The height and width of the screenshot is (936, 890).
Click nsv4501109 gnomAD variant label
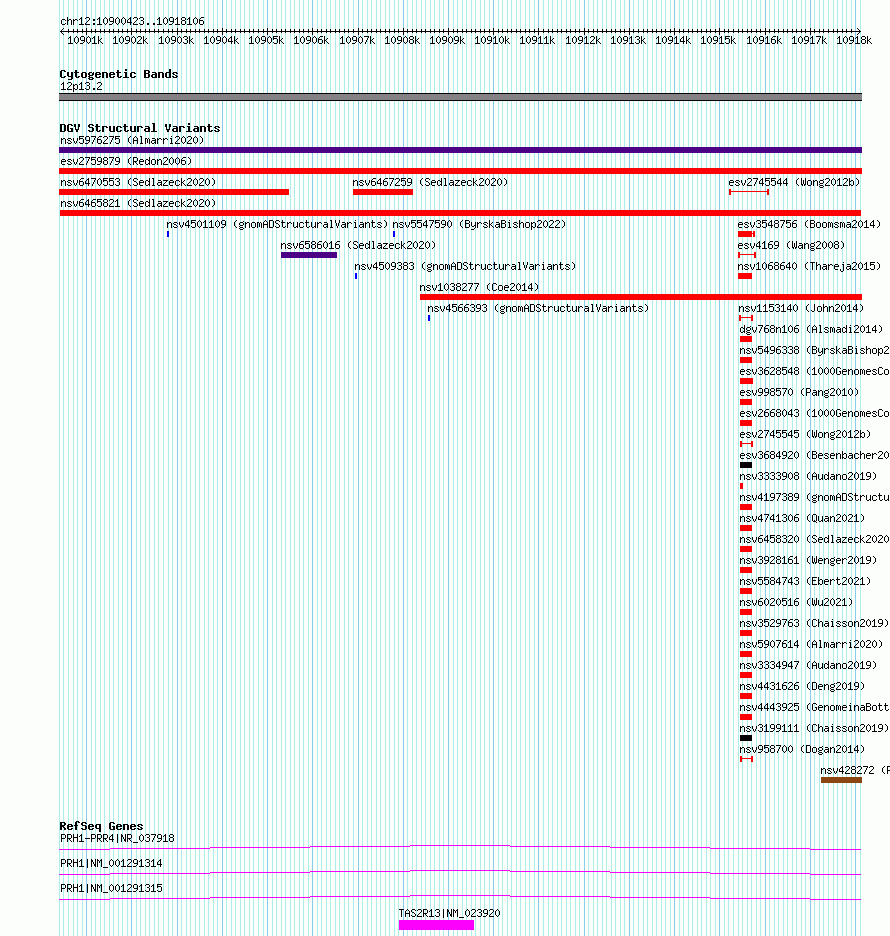click(277, 224)
